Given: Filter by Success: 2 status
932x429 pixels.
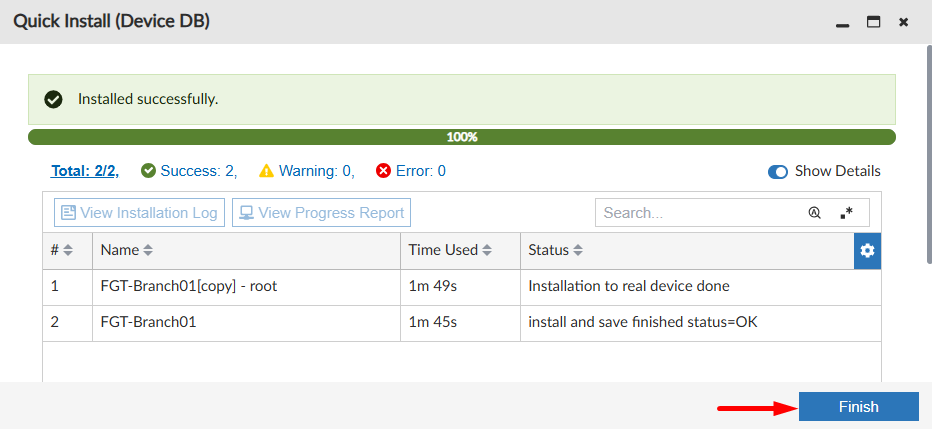Looking at the screenshot, I should tap(199, 171).
